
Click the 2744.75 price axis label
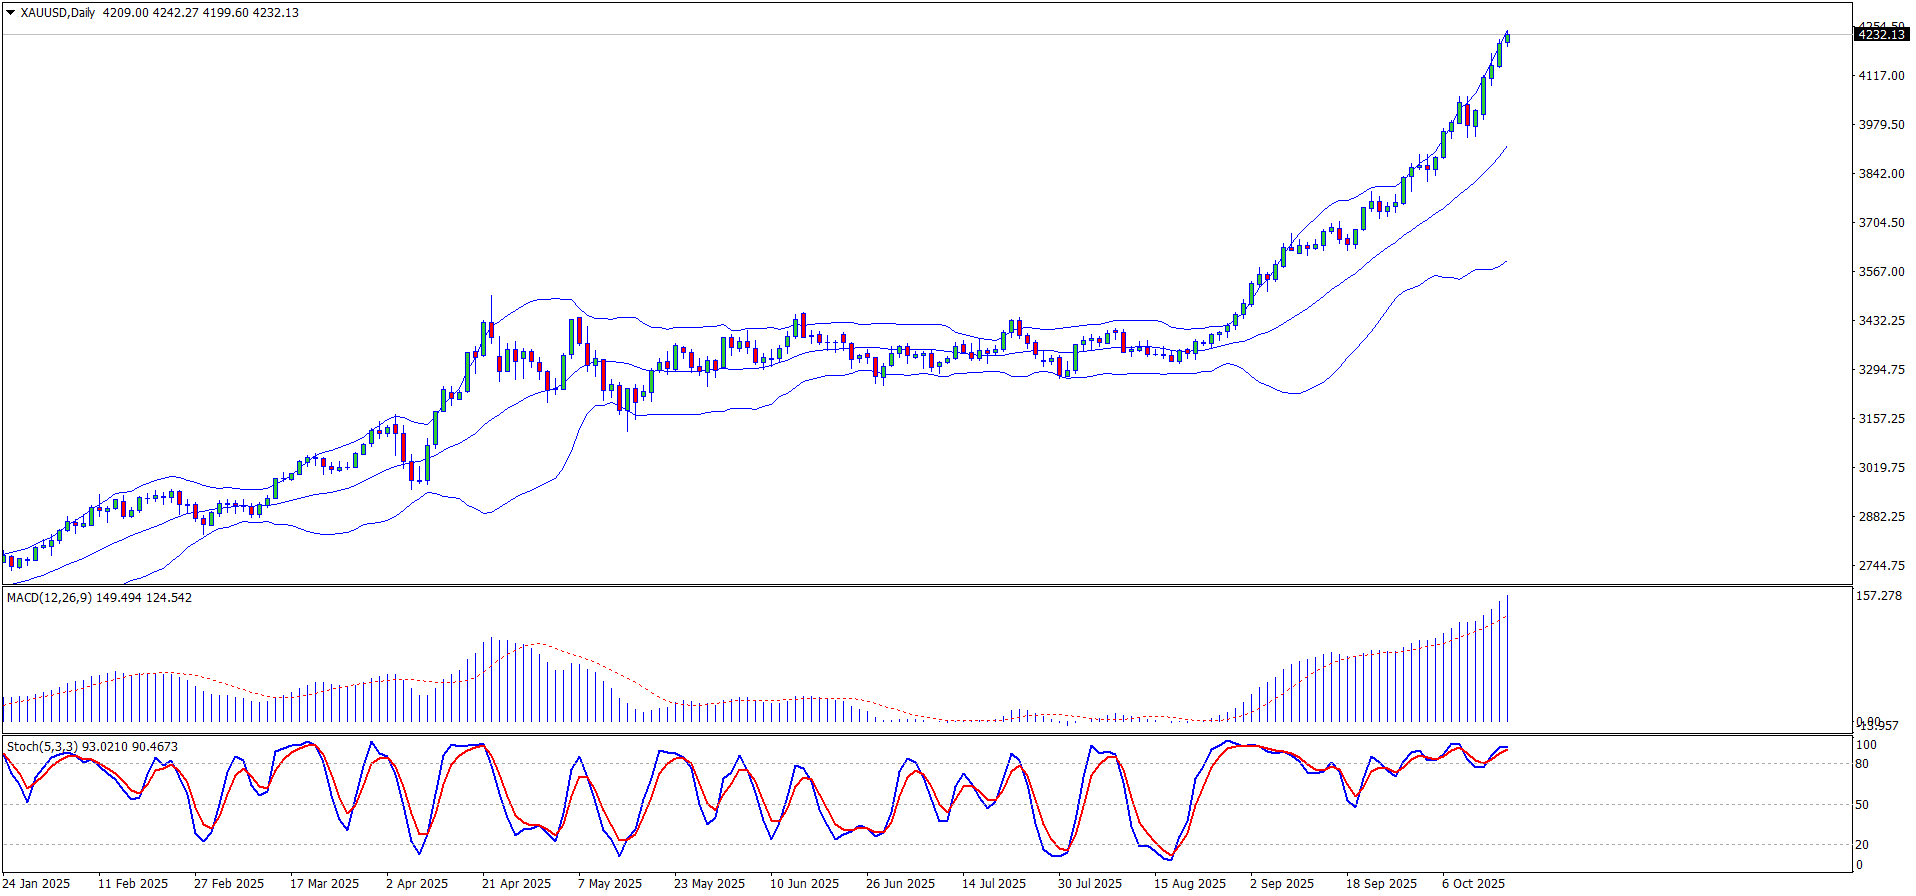tap(1881, 566)
